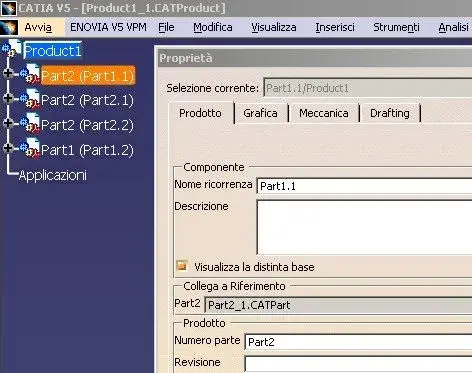Click the part icon of Part1 (Part1.2)
Viewport: 472px width, 373px height.
pos(30,148)
